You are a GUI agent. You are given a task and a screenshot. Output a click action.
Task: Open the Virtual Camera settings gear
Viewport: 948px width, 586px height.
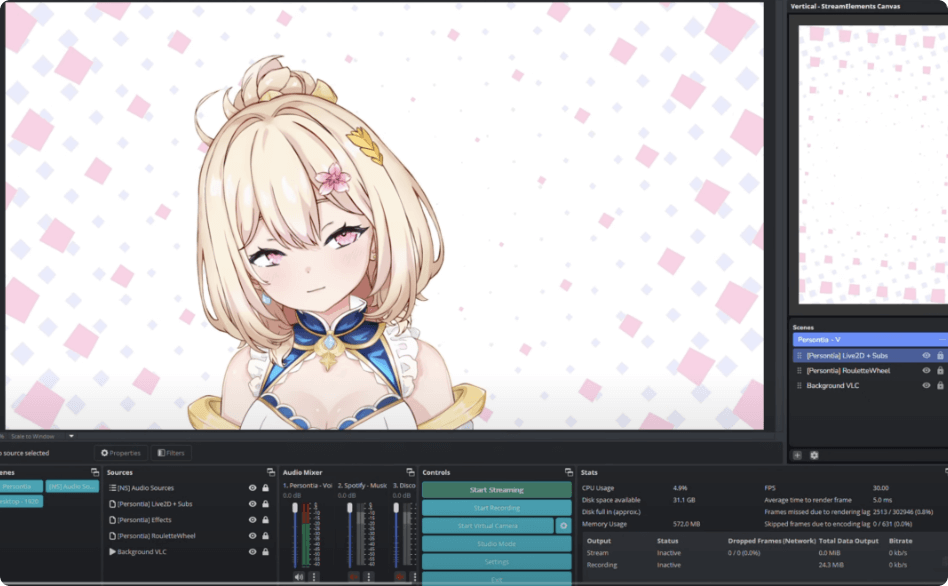(x=563, y=526)
